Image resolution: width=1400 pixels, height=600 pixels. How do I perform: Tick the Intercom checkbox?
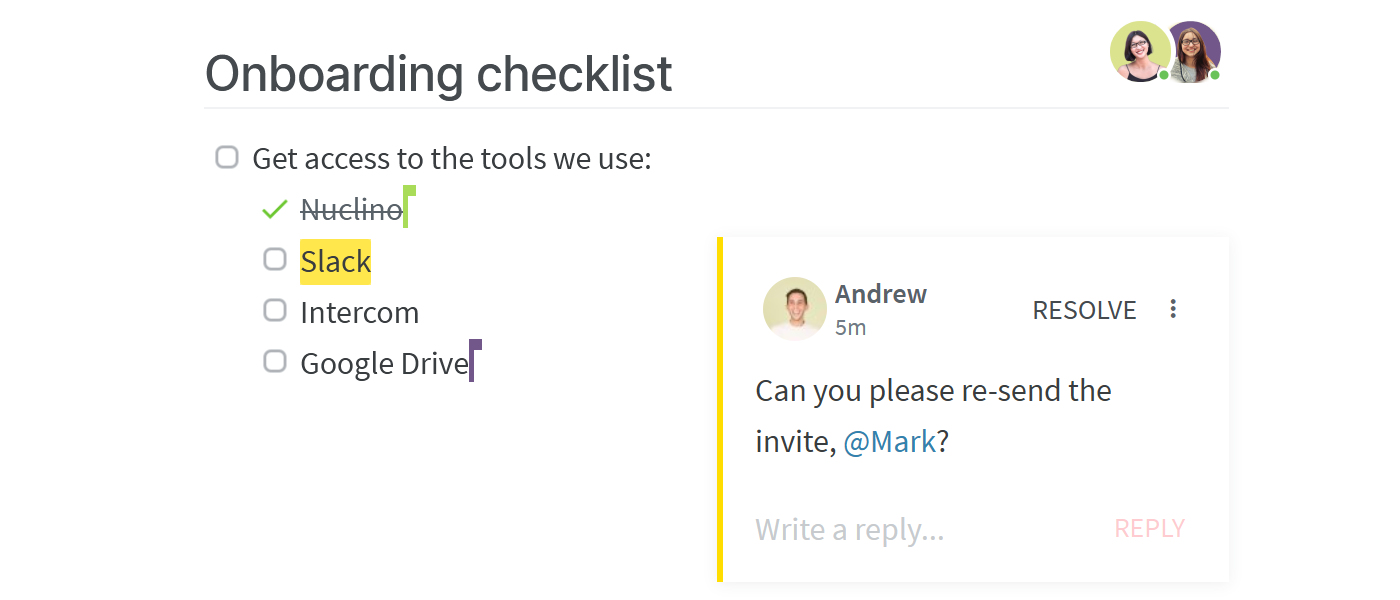275,311
